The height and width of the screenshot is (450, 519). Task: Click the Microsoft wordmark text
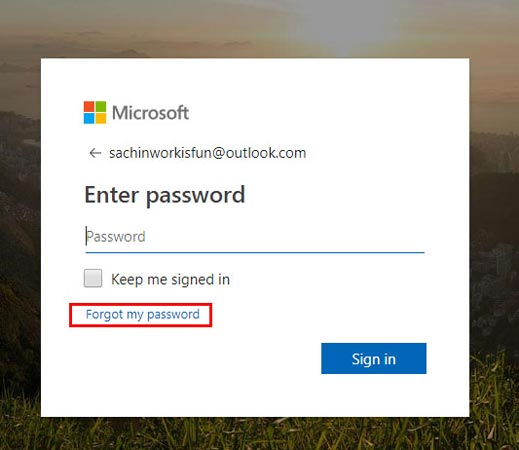[x=150, y=113]
